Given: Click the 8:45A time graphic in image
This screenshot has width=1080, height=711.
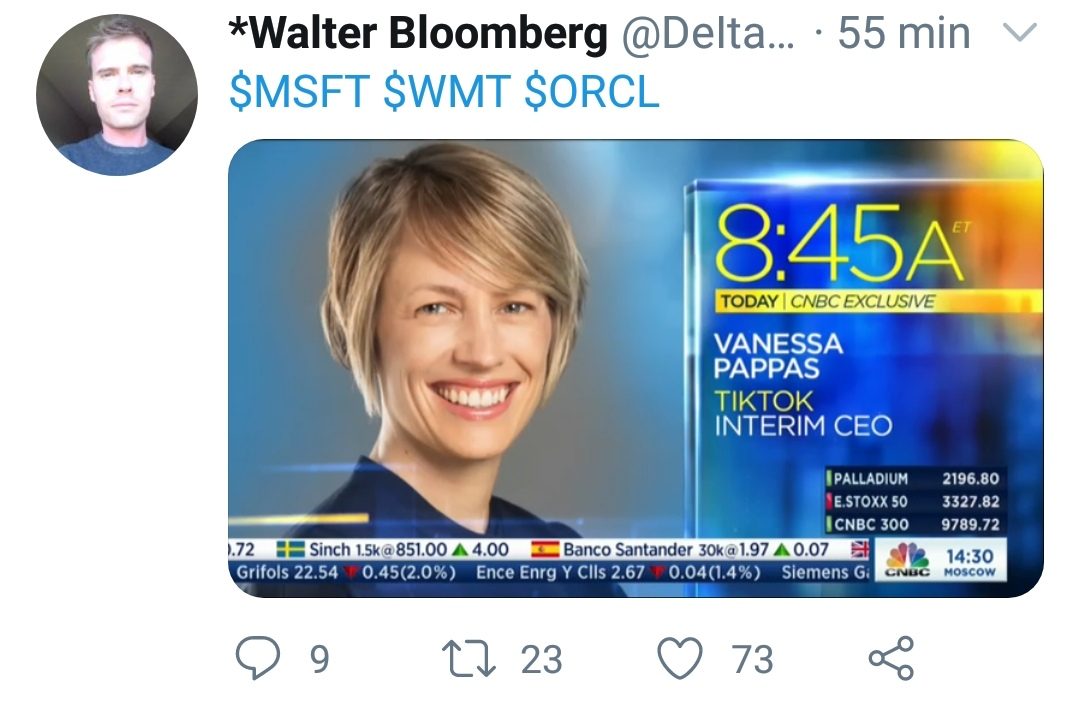Looking at the screenshot, I should click(838, 245).
